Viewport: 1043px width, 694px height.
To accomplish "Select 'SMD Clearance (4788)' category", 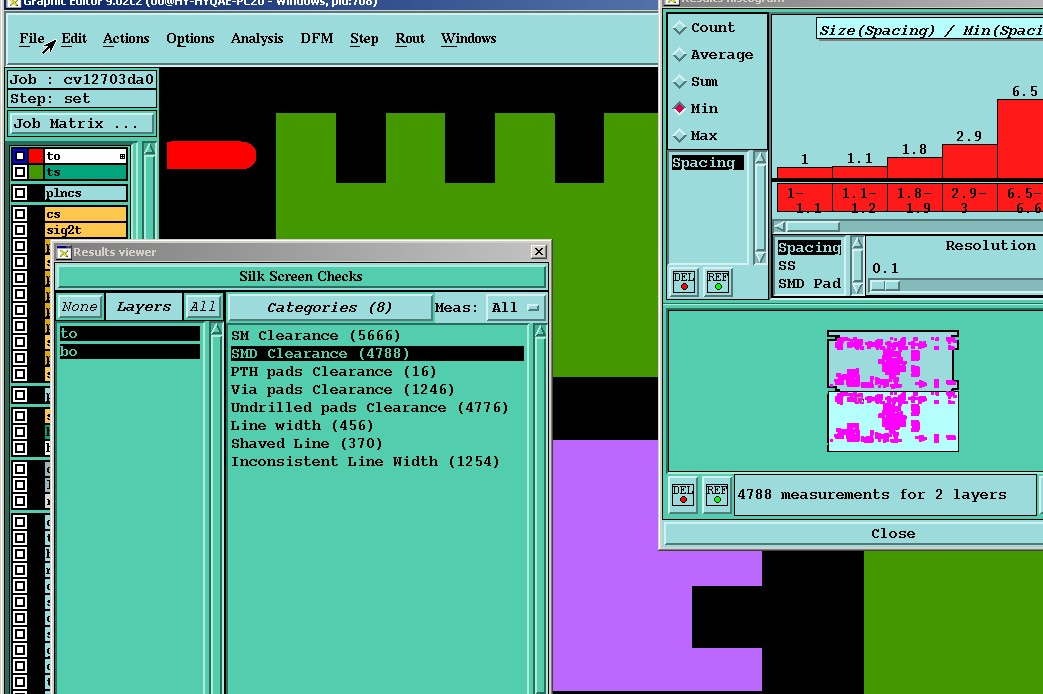I will (377, 353).
